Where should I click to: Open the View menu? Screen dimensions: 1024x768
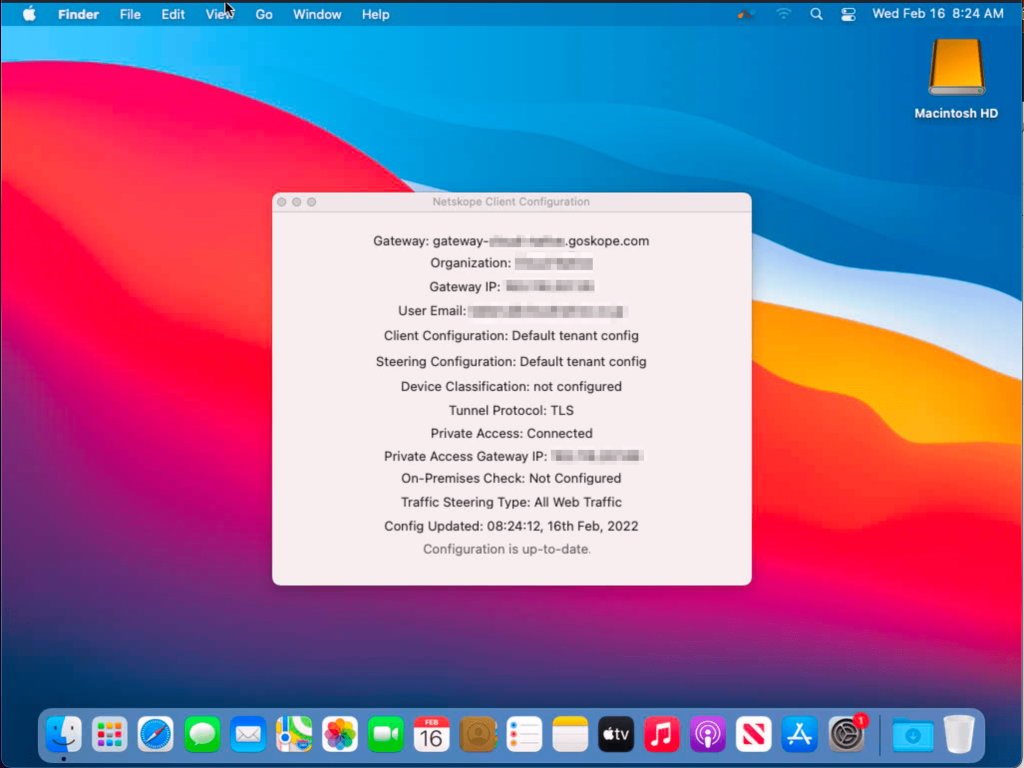(x=219, y=14)
